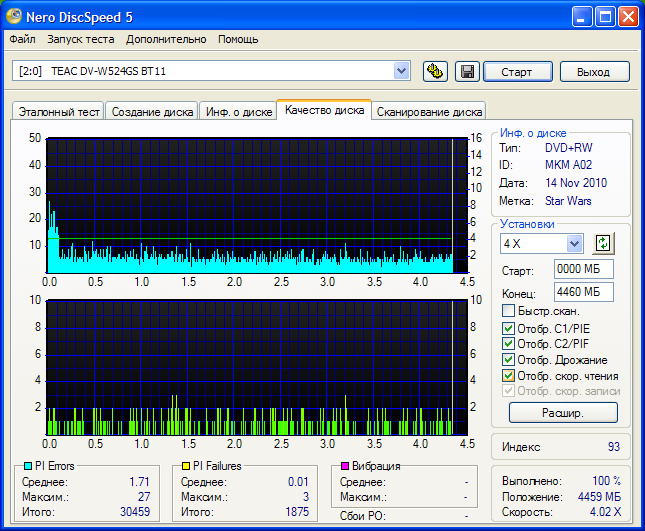Screen dimensions: 645x531
Task: Open the Запуск теста menu
Action: click(x=80, y=39)
